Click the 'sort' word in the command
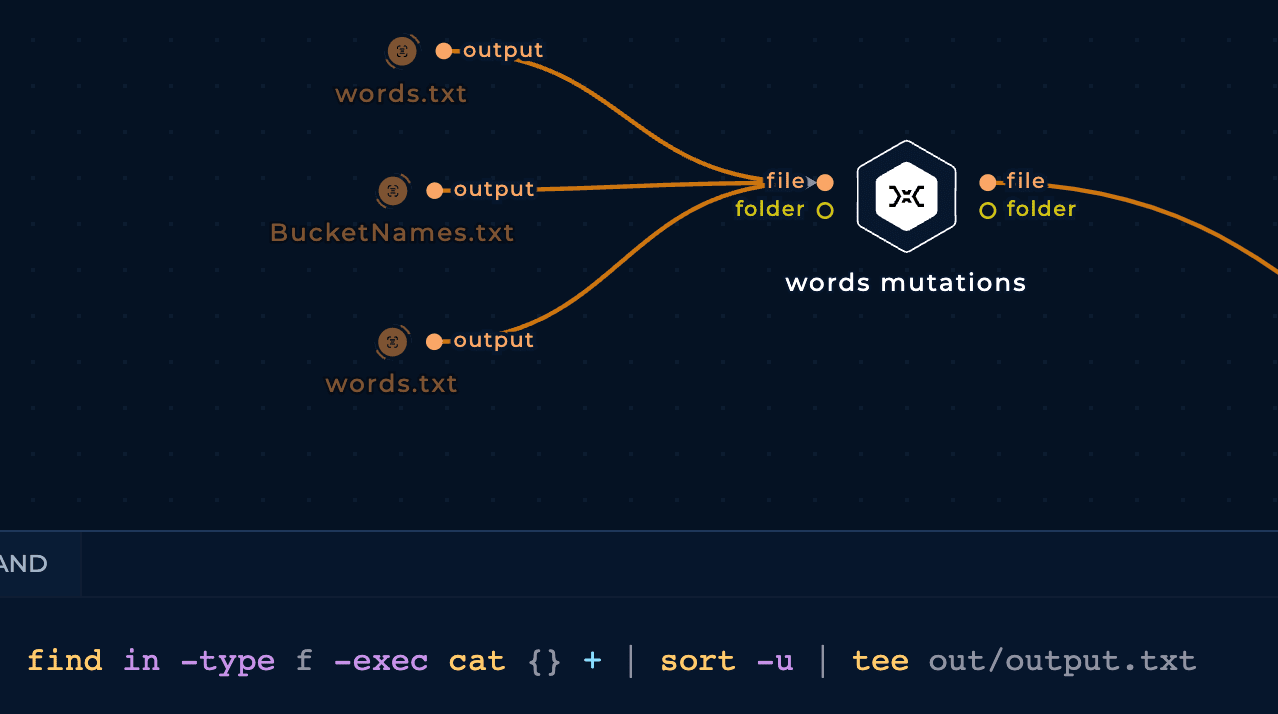Viewport: 1278px width, 714px height. [698, 661]
